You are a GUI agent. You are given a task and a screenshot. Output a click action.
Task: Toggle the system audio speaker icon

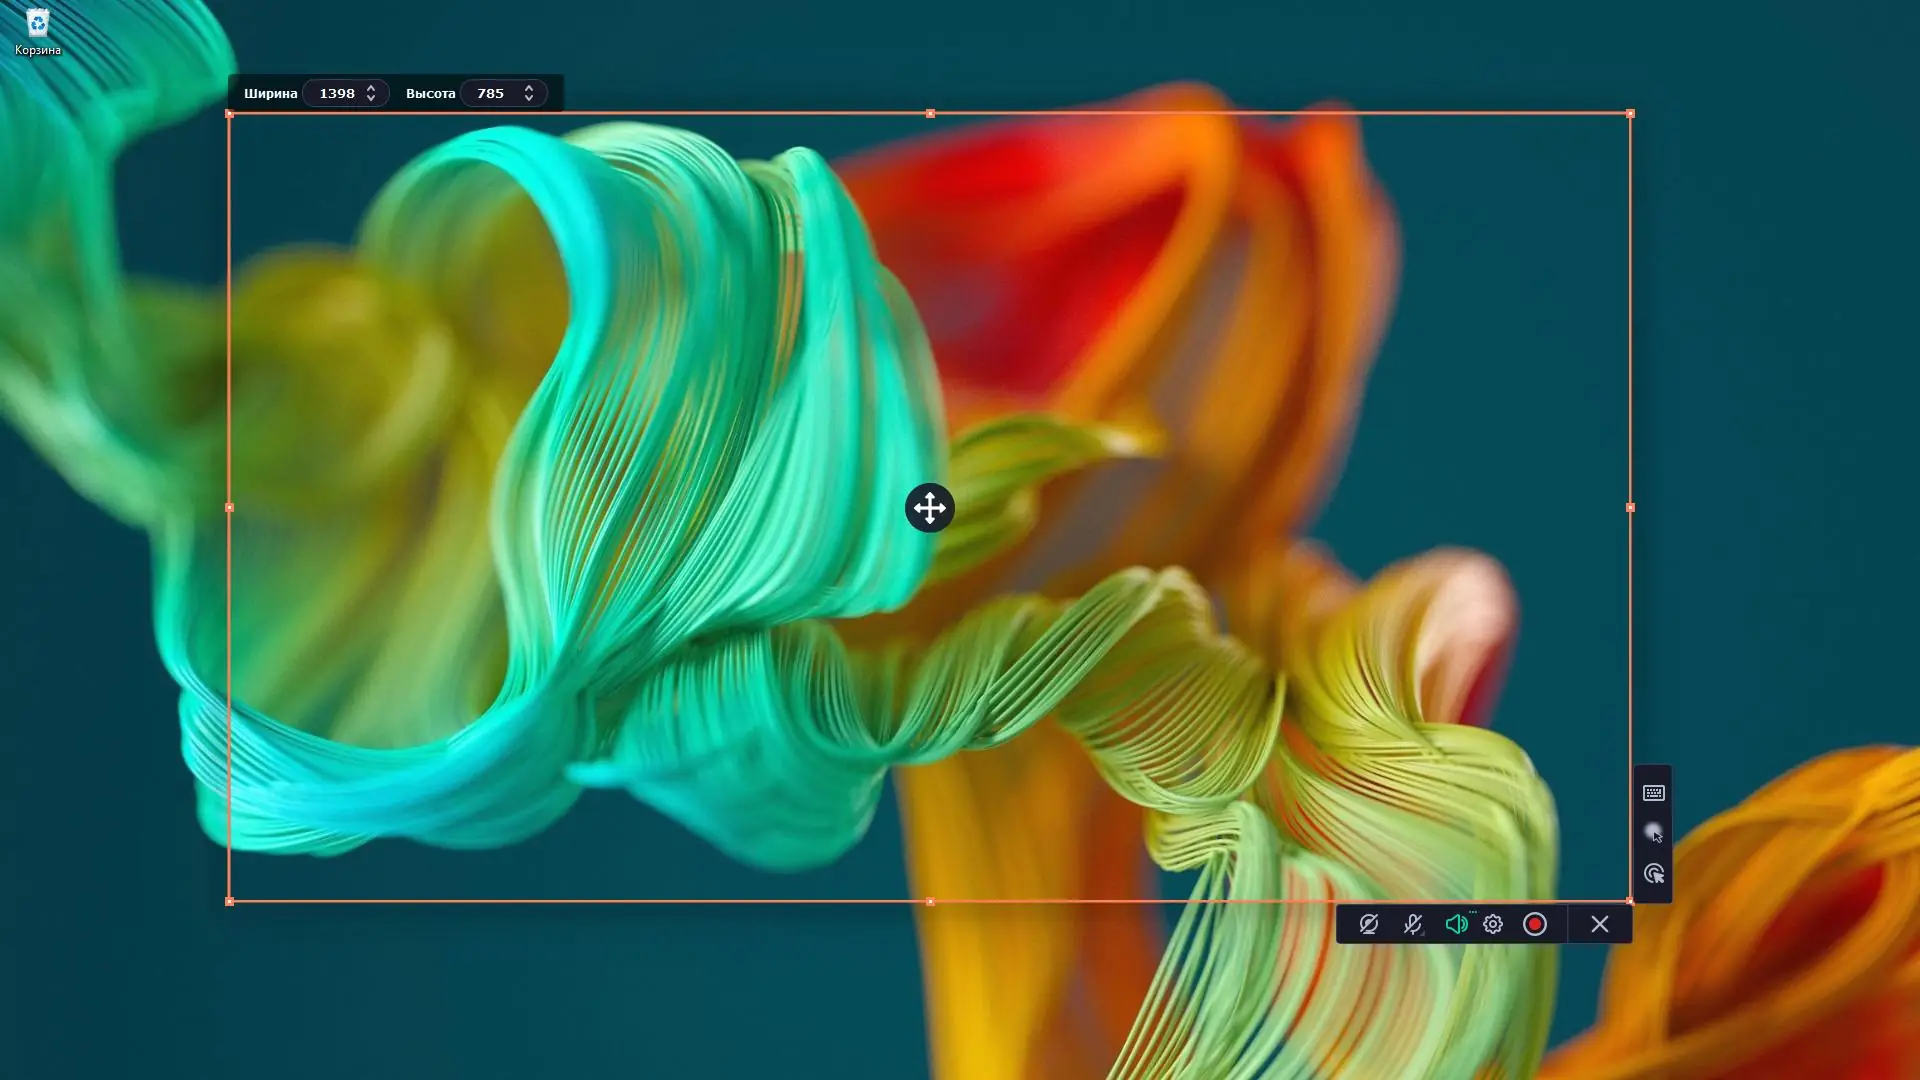[1456, 925]
